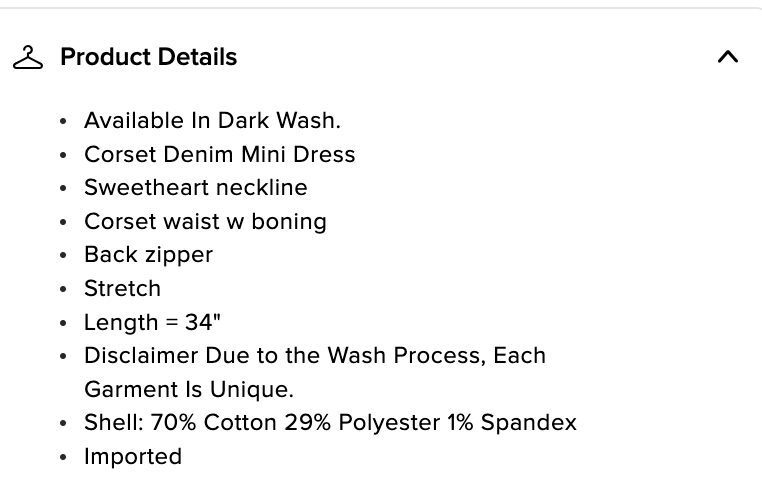Click the 'Imported' list item
The width and height of the screenshot is (762, 494).
tap(133, 457)
